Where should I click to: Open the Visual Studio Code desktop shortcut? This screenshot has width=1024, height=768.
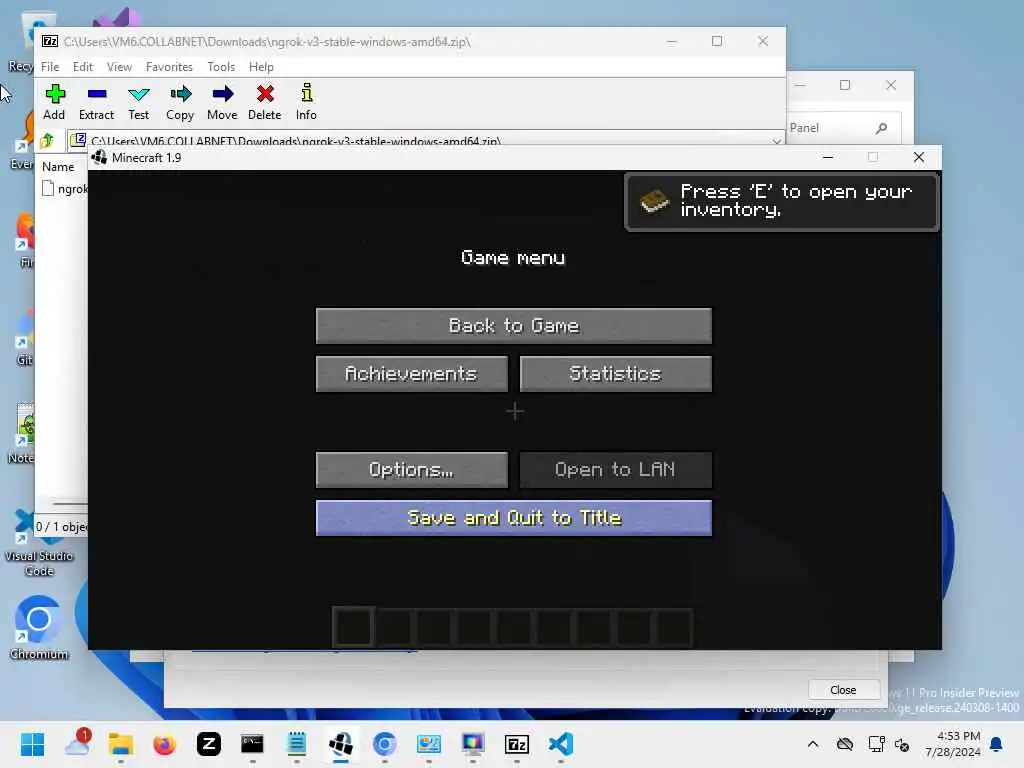click(x=39, y=542)
